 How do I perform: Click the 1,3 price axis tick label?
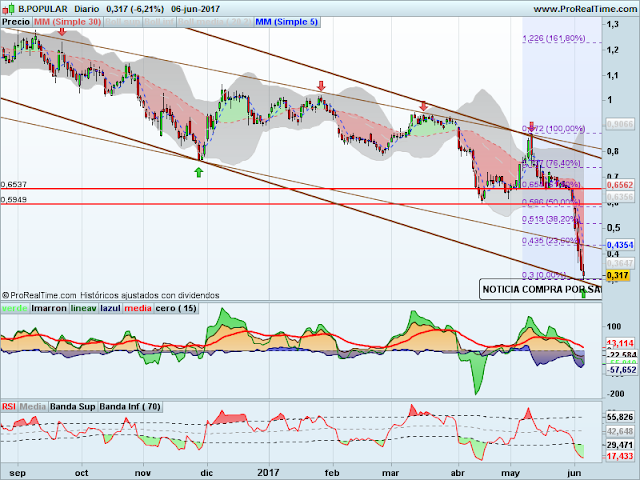coord(613,24)
